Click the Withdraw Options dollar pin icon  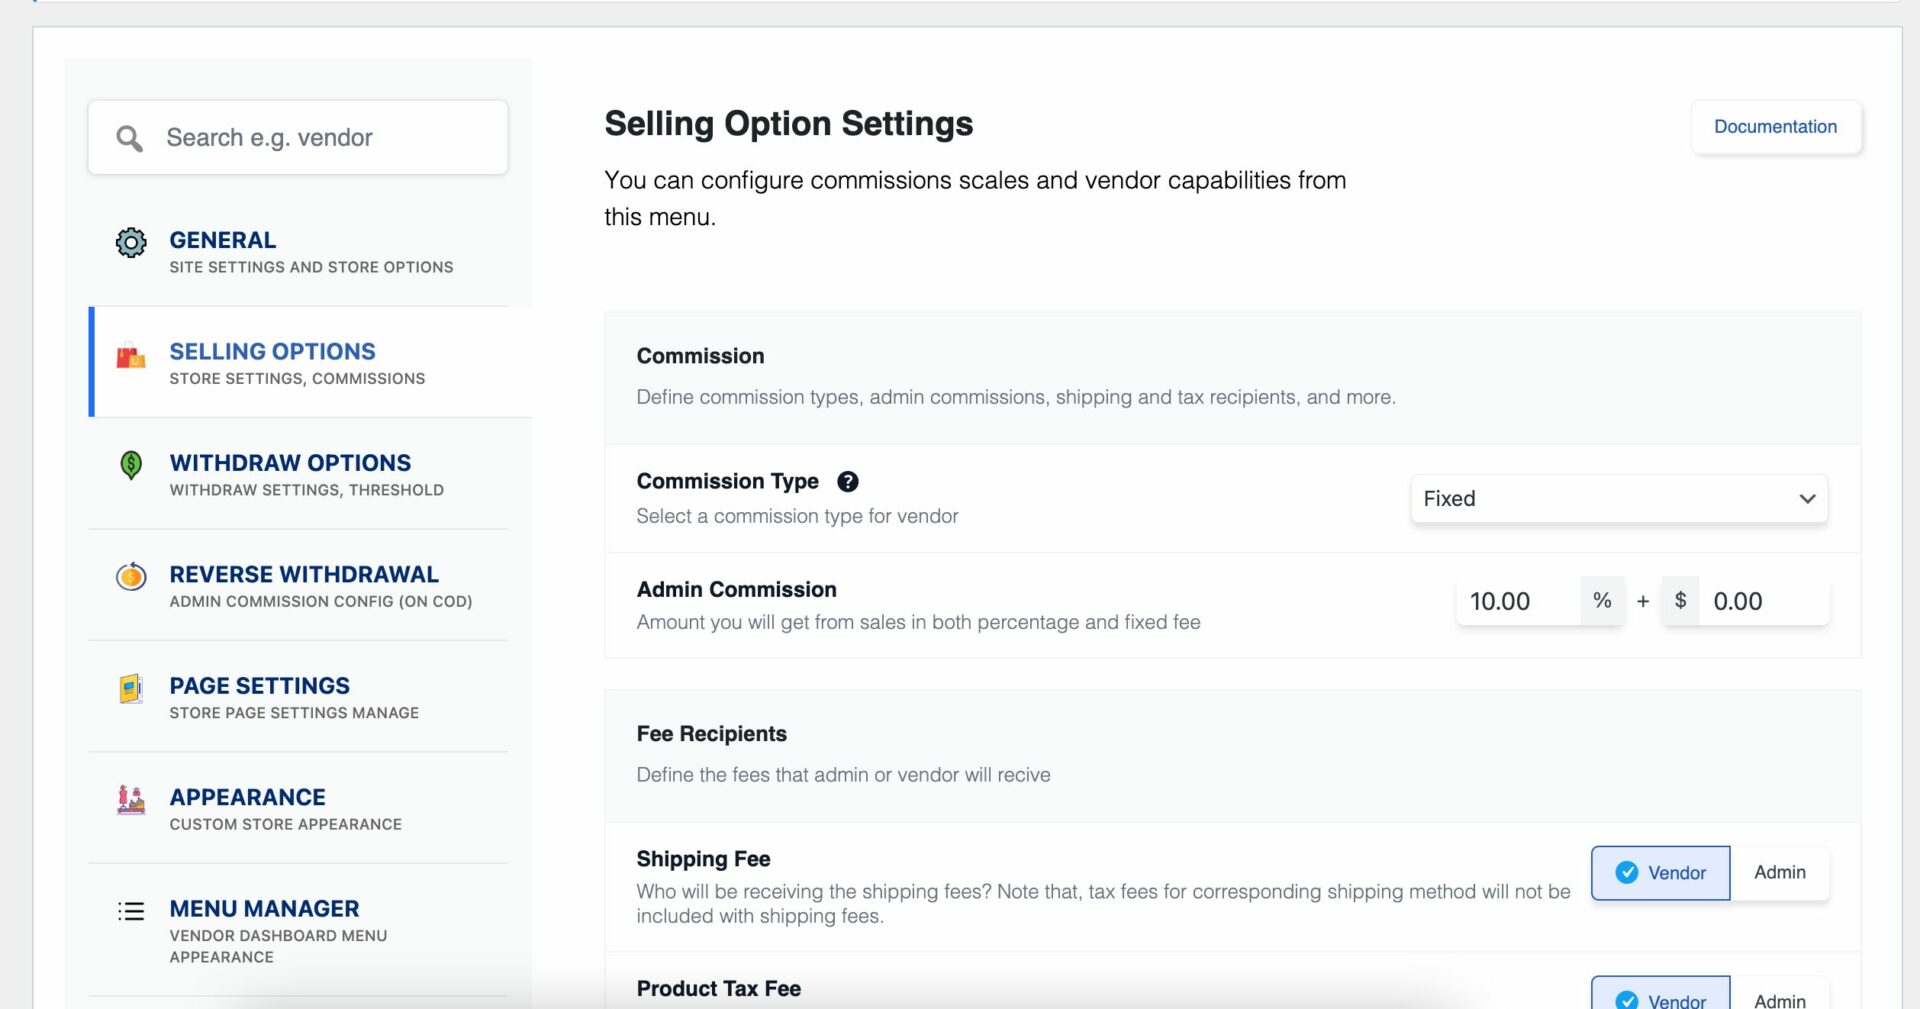point(131,465)
